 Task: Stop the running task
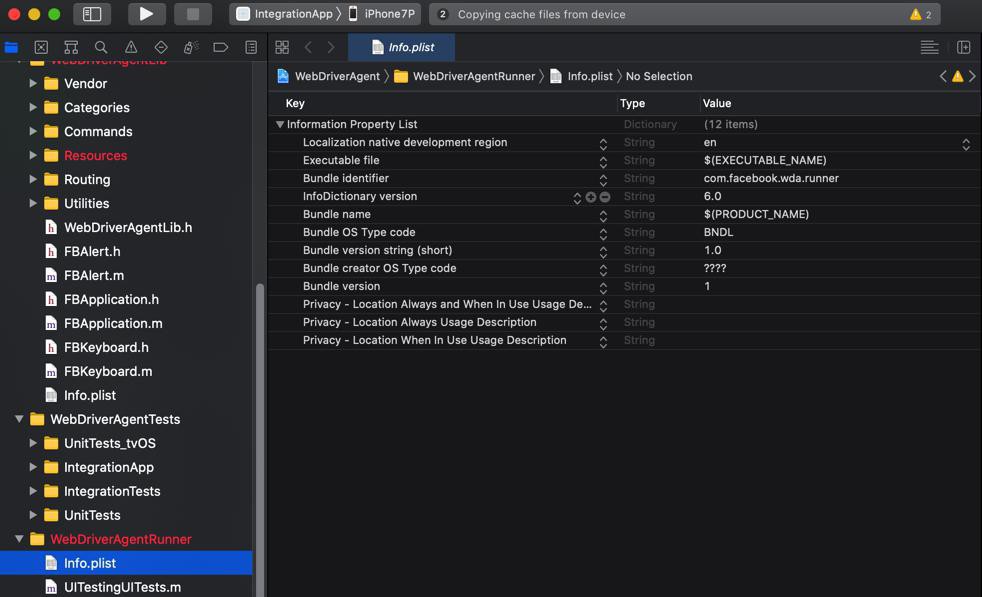coord(193,14)
